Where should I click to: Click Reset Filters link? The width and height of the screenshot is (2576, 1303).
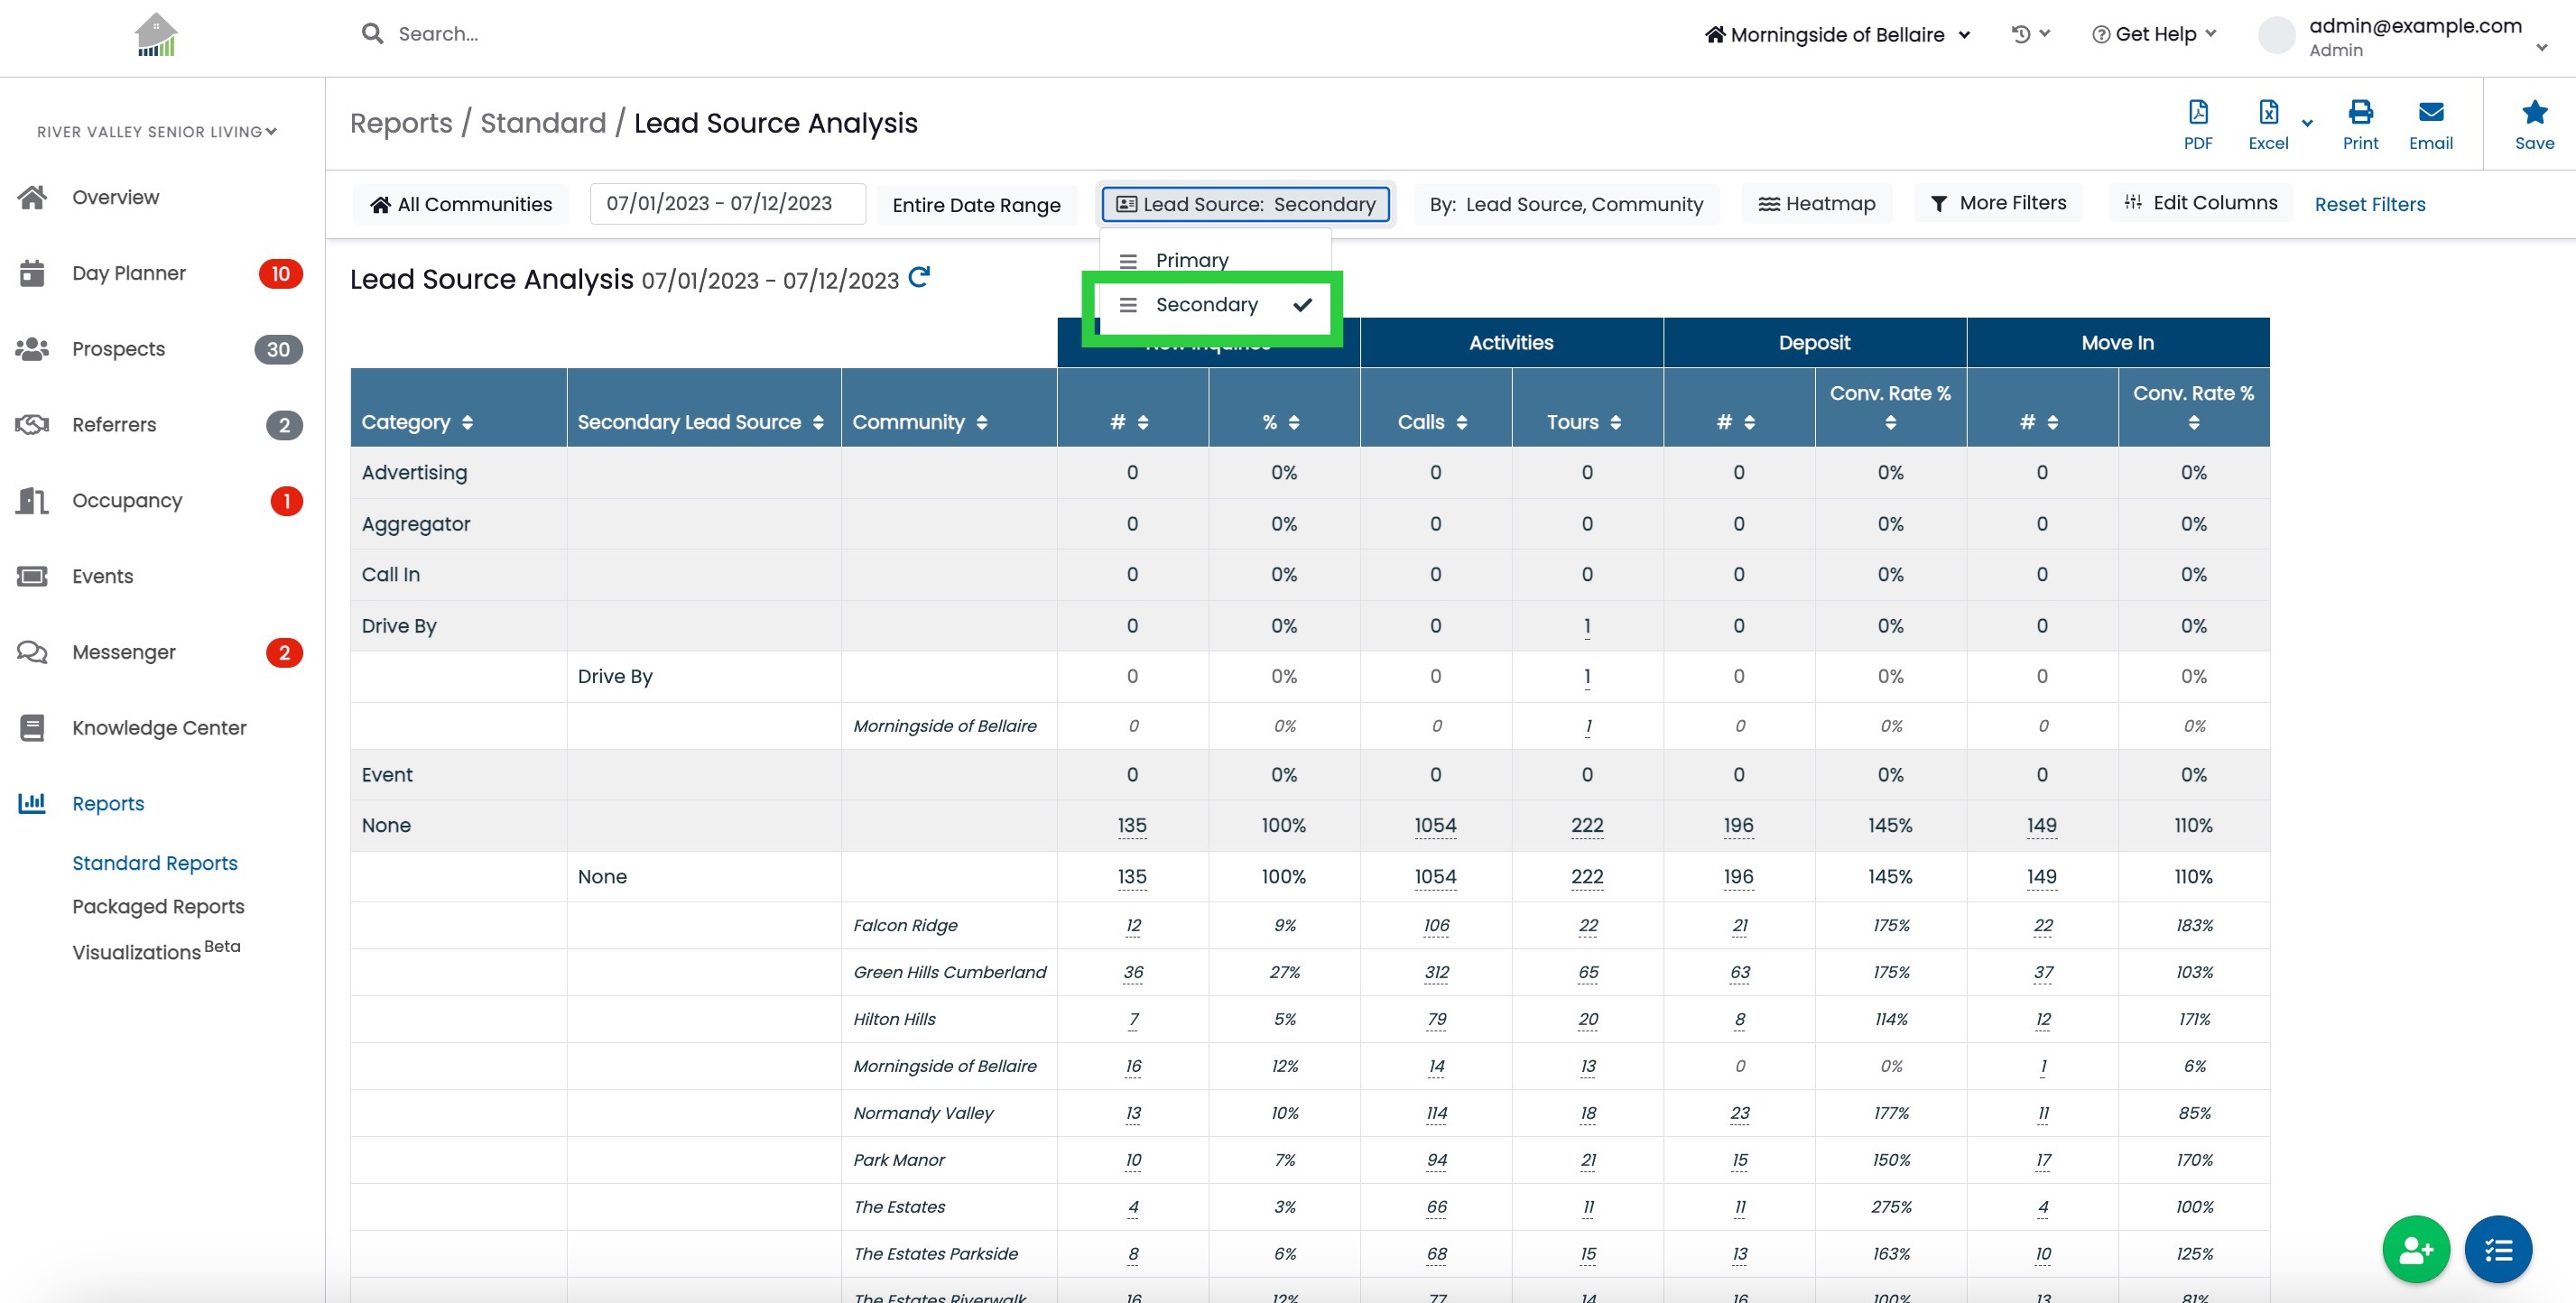click(2369, 204)
